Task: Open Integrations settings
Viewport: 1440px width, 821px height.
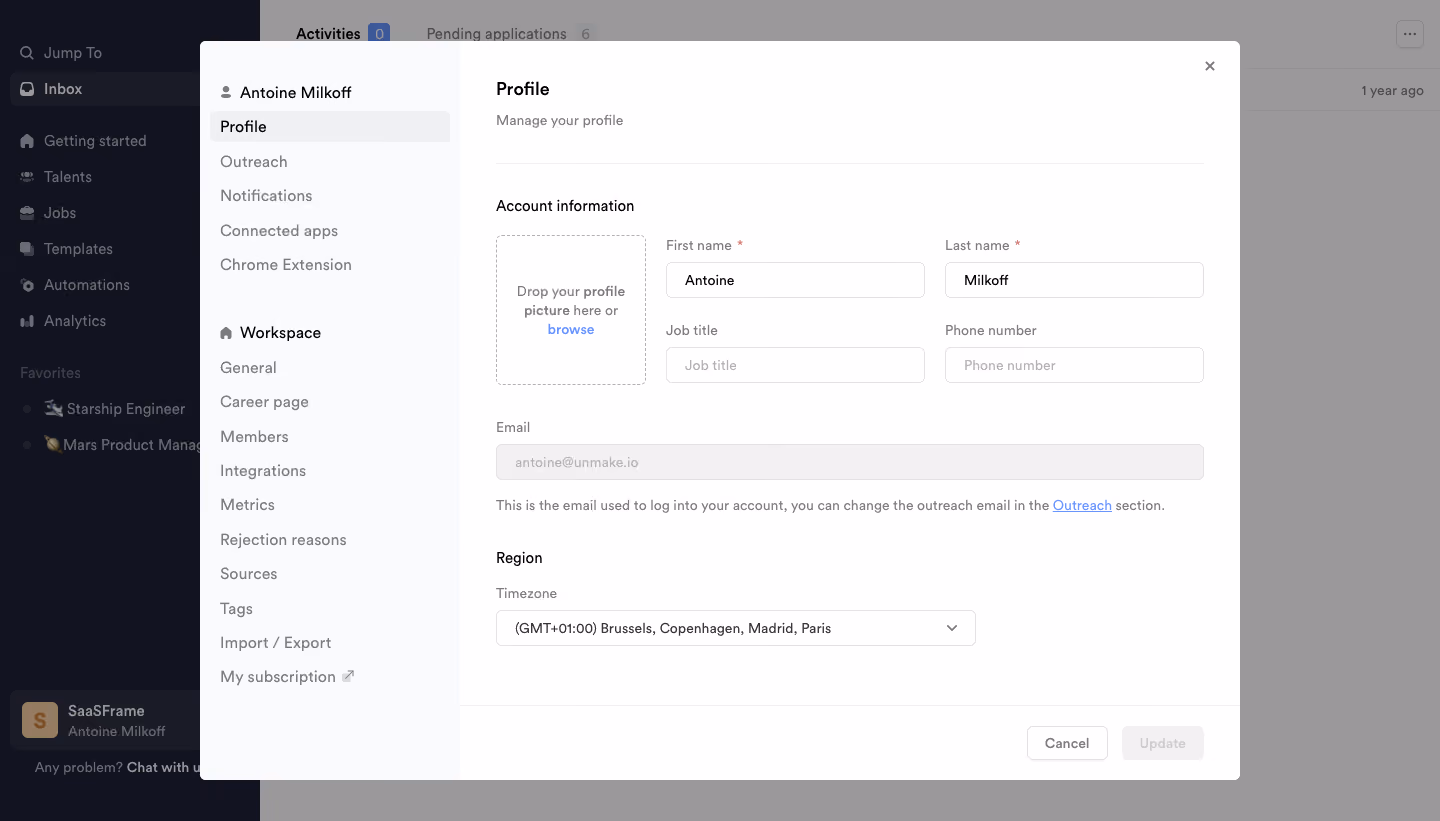Action: pyautogui.click(x=330, y=471)
